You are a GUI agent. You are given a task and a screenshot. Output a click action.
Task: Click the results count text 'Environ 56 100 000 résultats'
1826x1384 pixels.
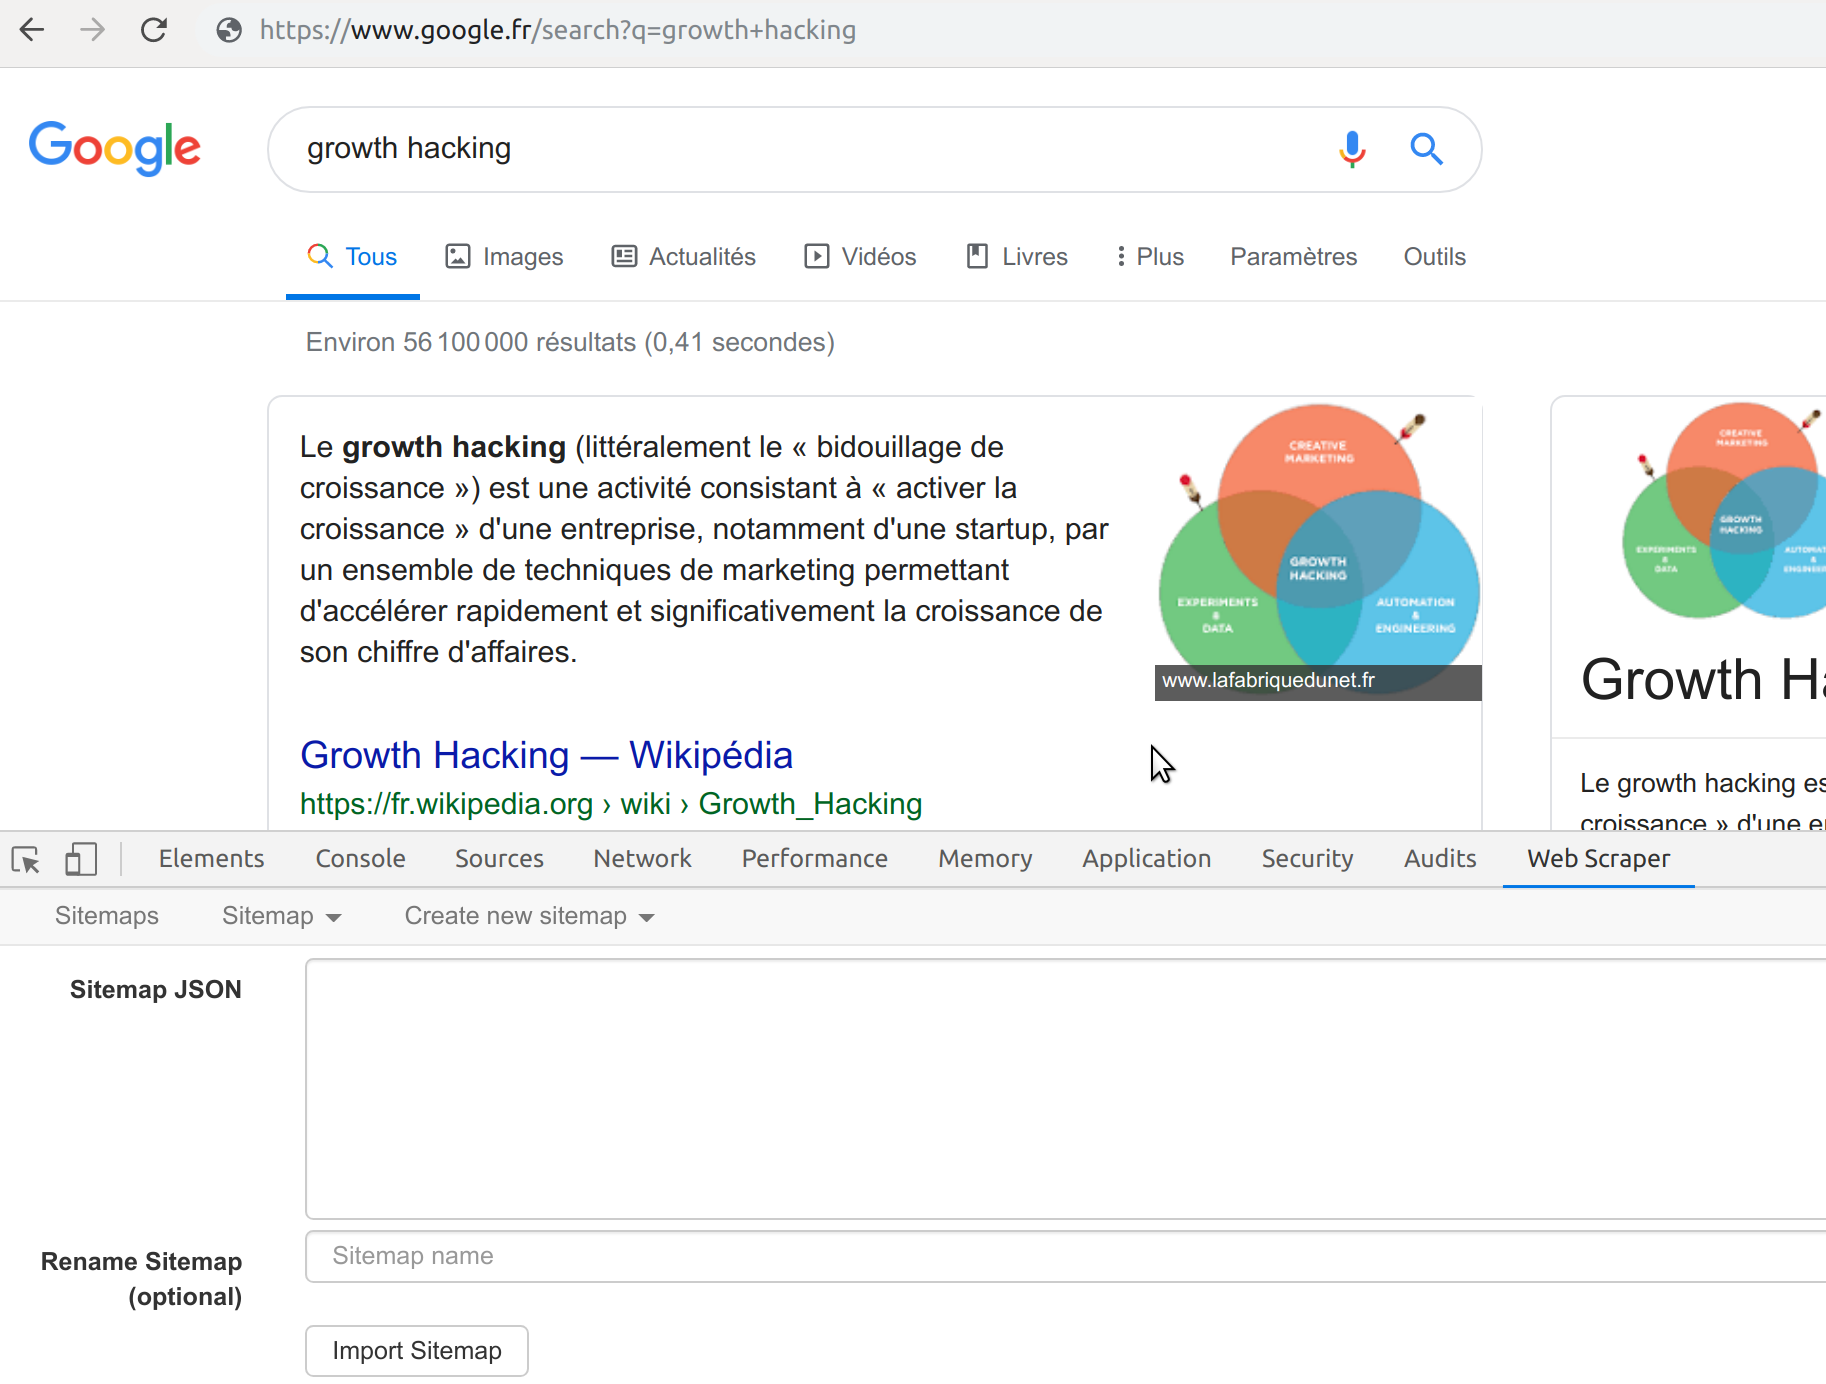(471, 343)
